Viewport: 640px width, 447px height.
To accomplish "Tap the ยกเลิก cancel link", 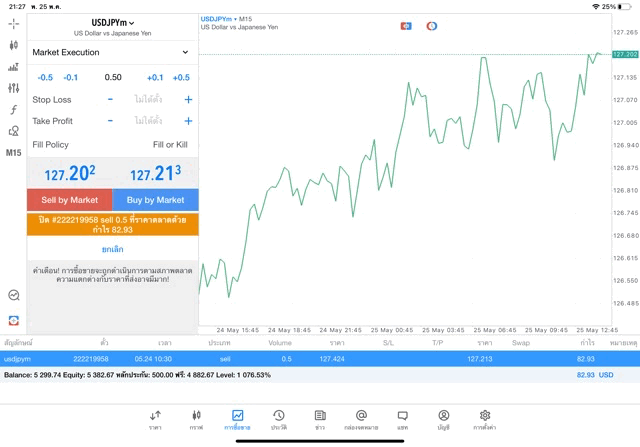I will [x=113, y=249].
